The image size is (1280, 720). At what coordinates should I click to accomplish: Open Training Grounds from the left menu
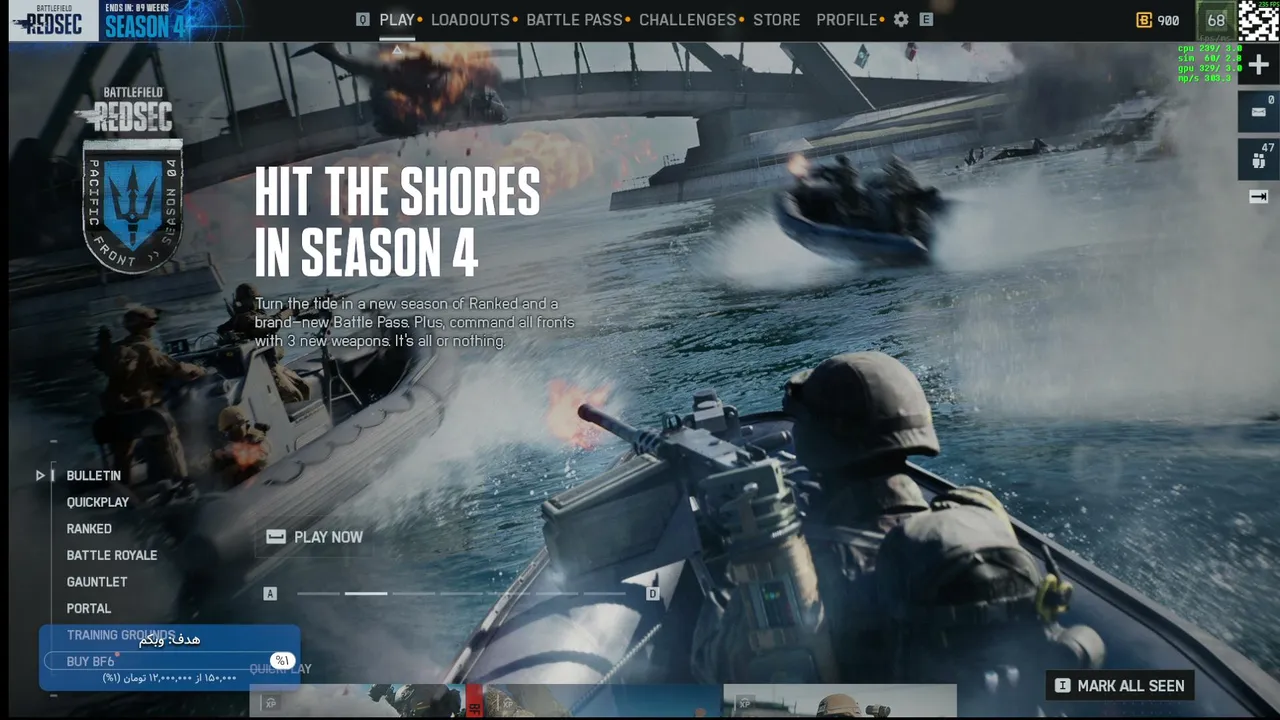pos(121,635)
